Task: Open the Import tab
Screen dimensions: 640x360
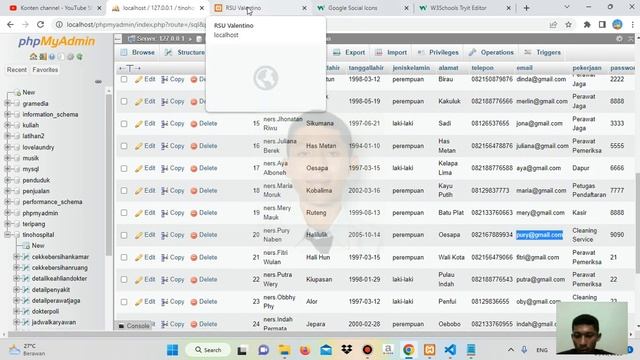Action: (x=391, y=52)
